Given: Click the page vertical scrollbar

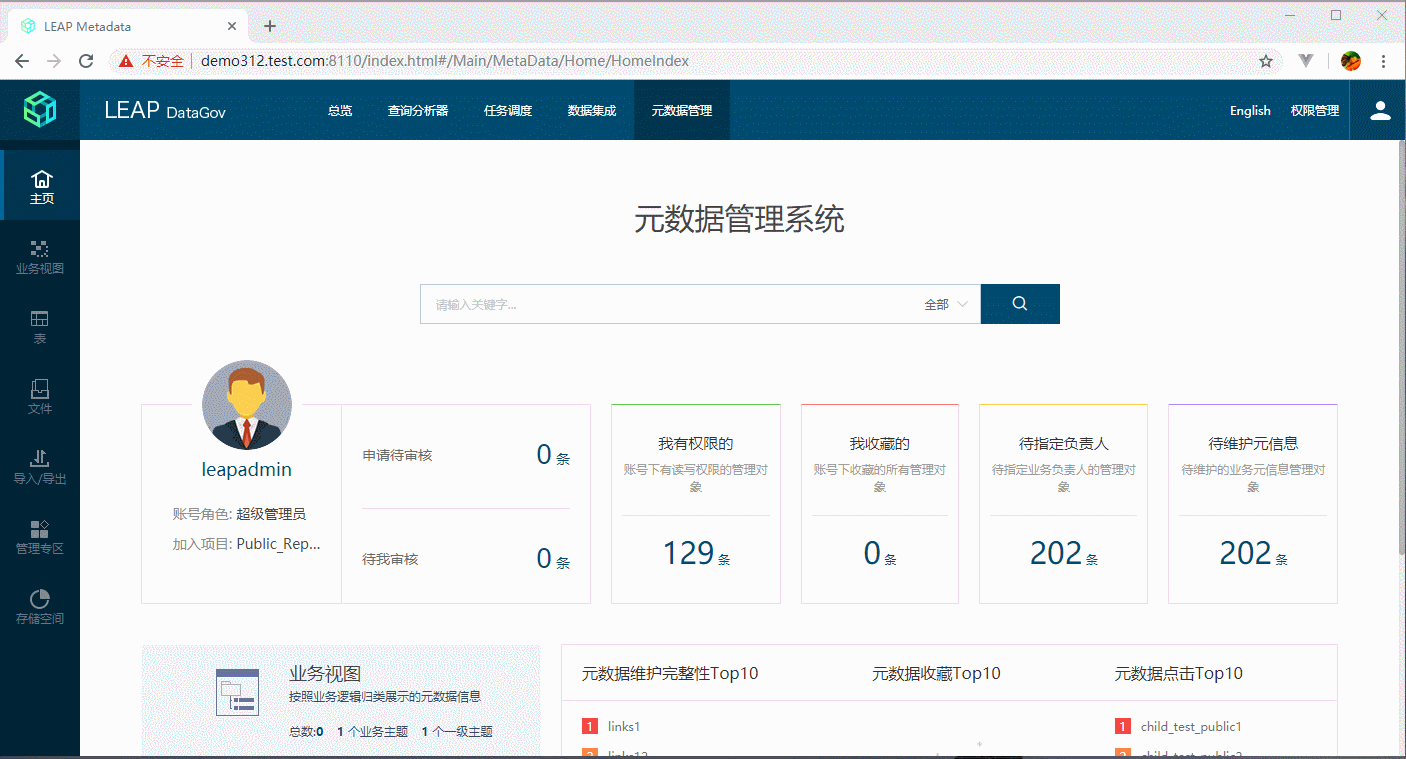Looking at the screenshot, I should tap(1401, 348).
